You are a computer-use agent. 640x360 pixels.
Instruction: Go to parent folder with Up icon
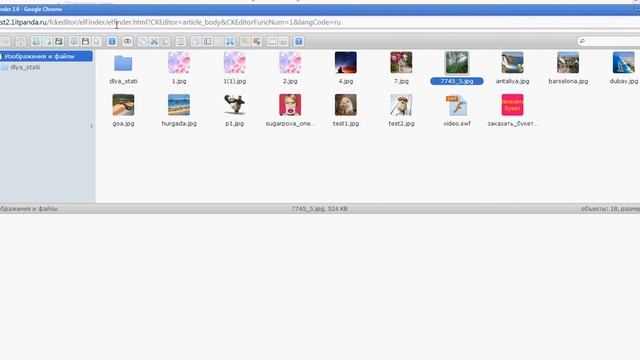point(21,41)
